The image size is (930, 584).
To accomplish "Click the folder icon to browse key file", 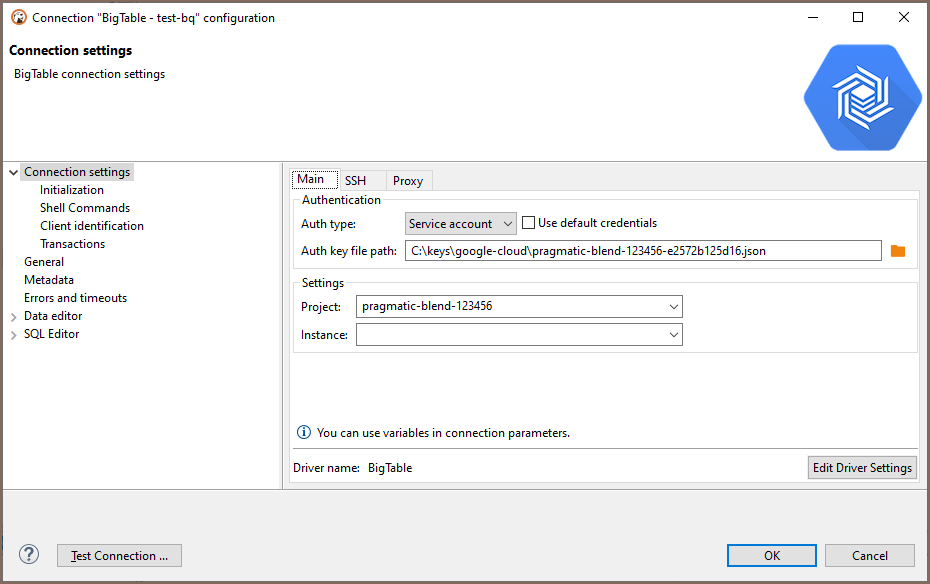I will (x=897, y=251).
